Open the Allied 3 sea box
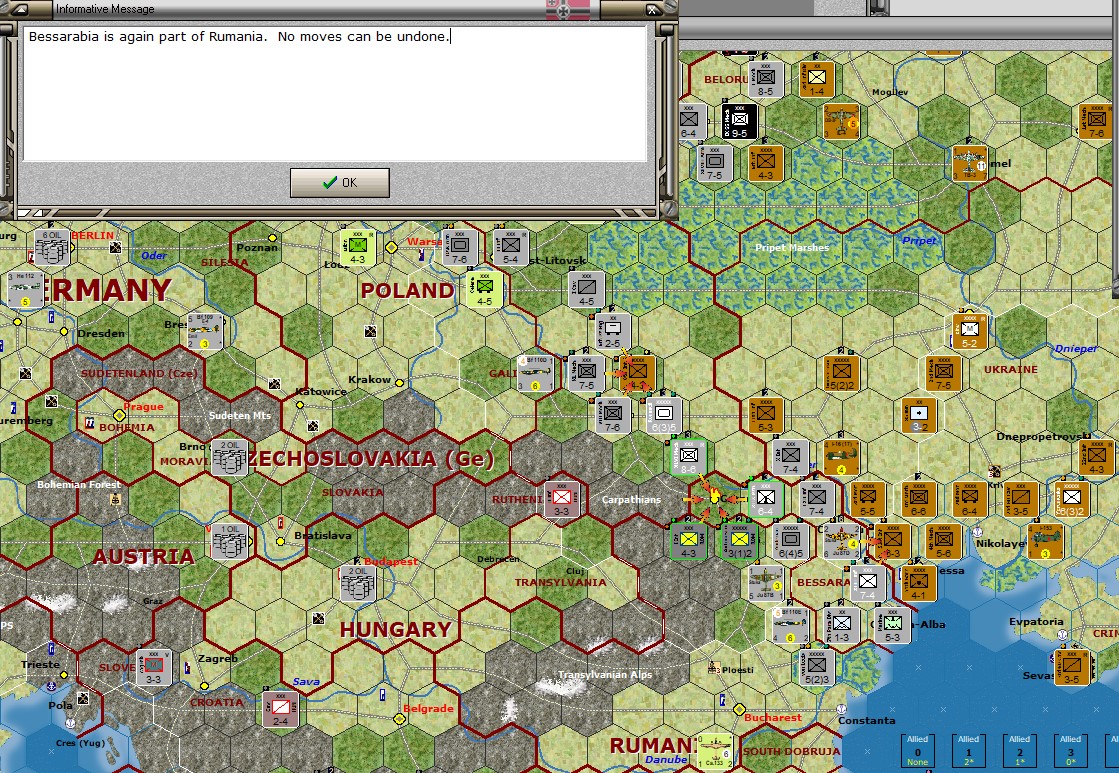The image size is (1119, 773). click(x=1070, y=751)
